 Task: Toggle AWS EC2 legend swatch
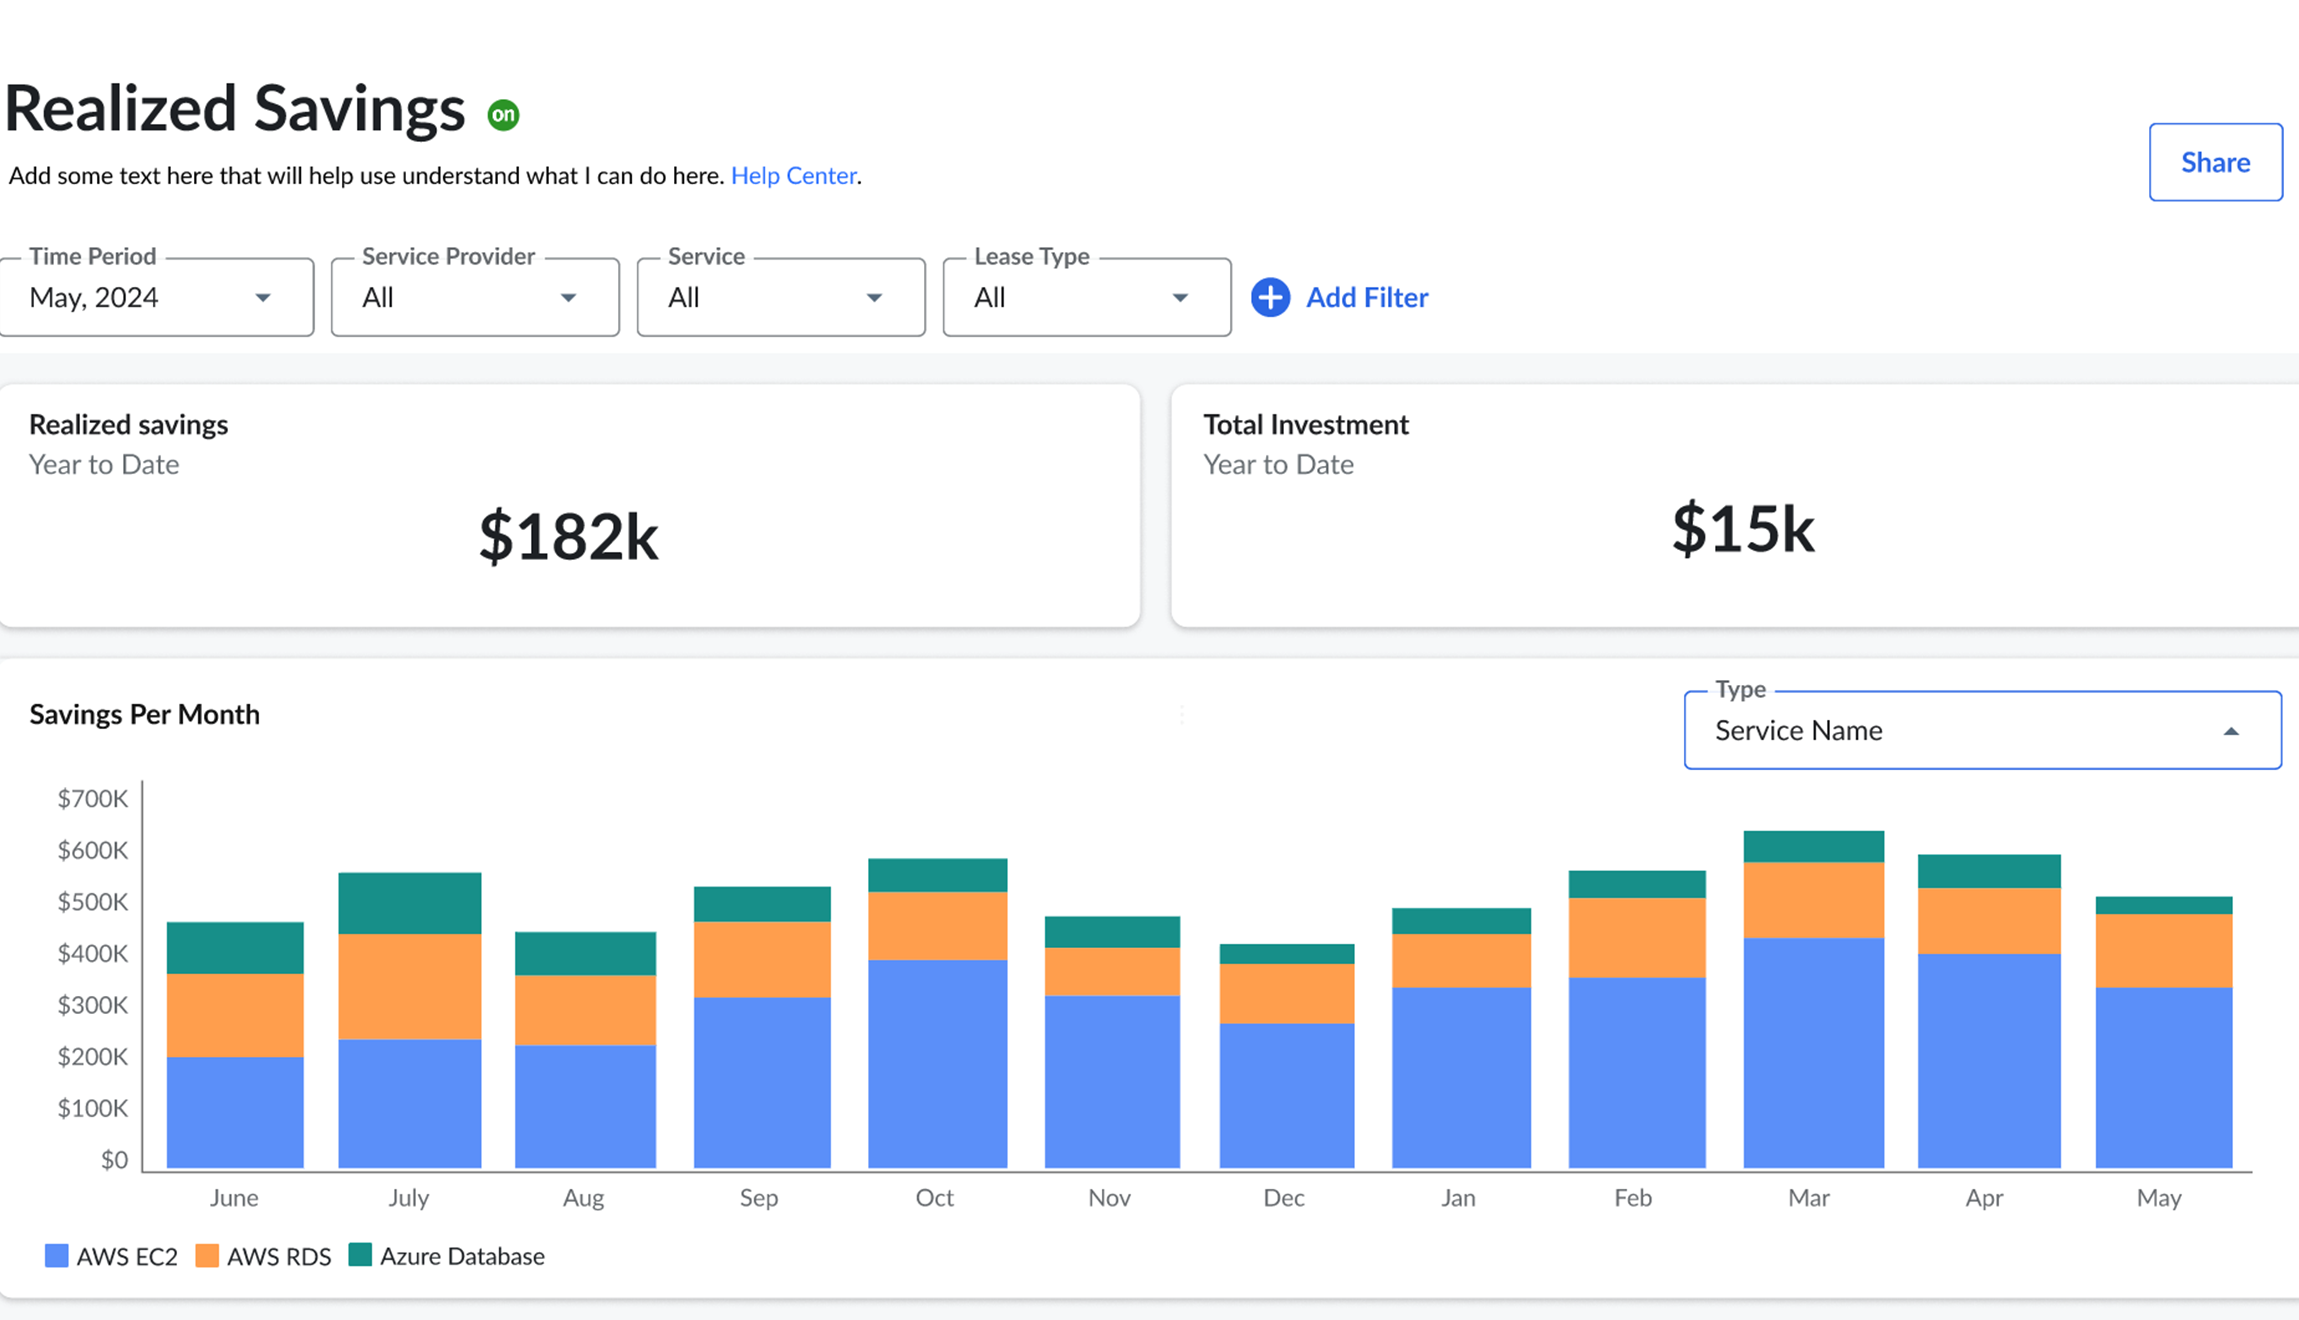coord(57,1256)
